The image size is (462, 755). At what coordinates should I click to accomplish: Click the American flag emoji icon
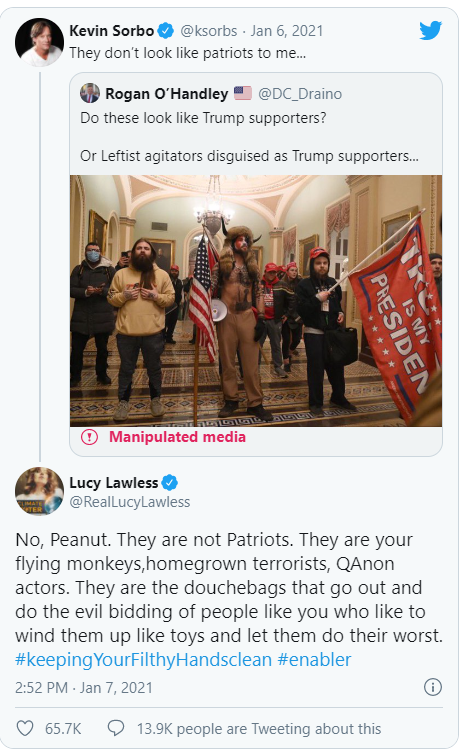pyautogui.click(x=243, y=93)
